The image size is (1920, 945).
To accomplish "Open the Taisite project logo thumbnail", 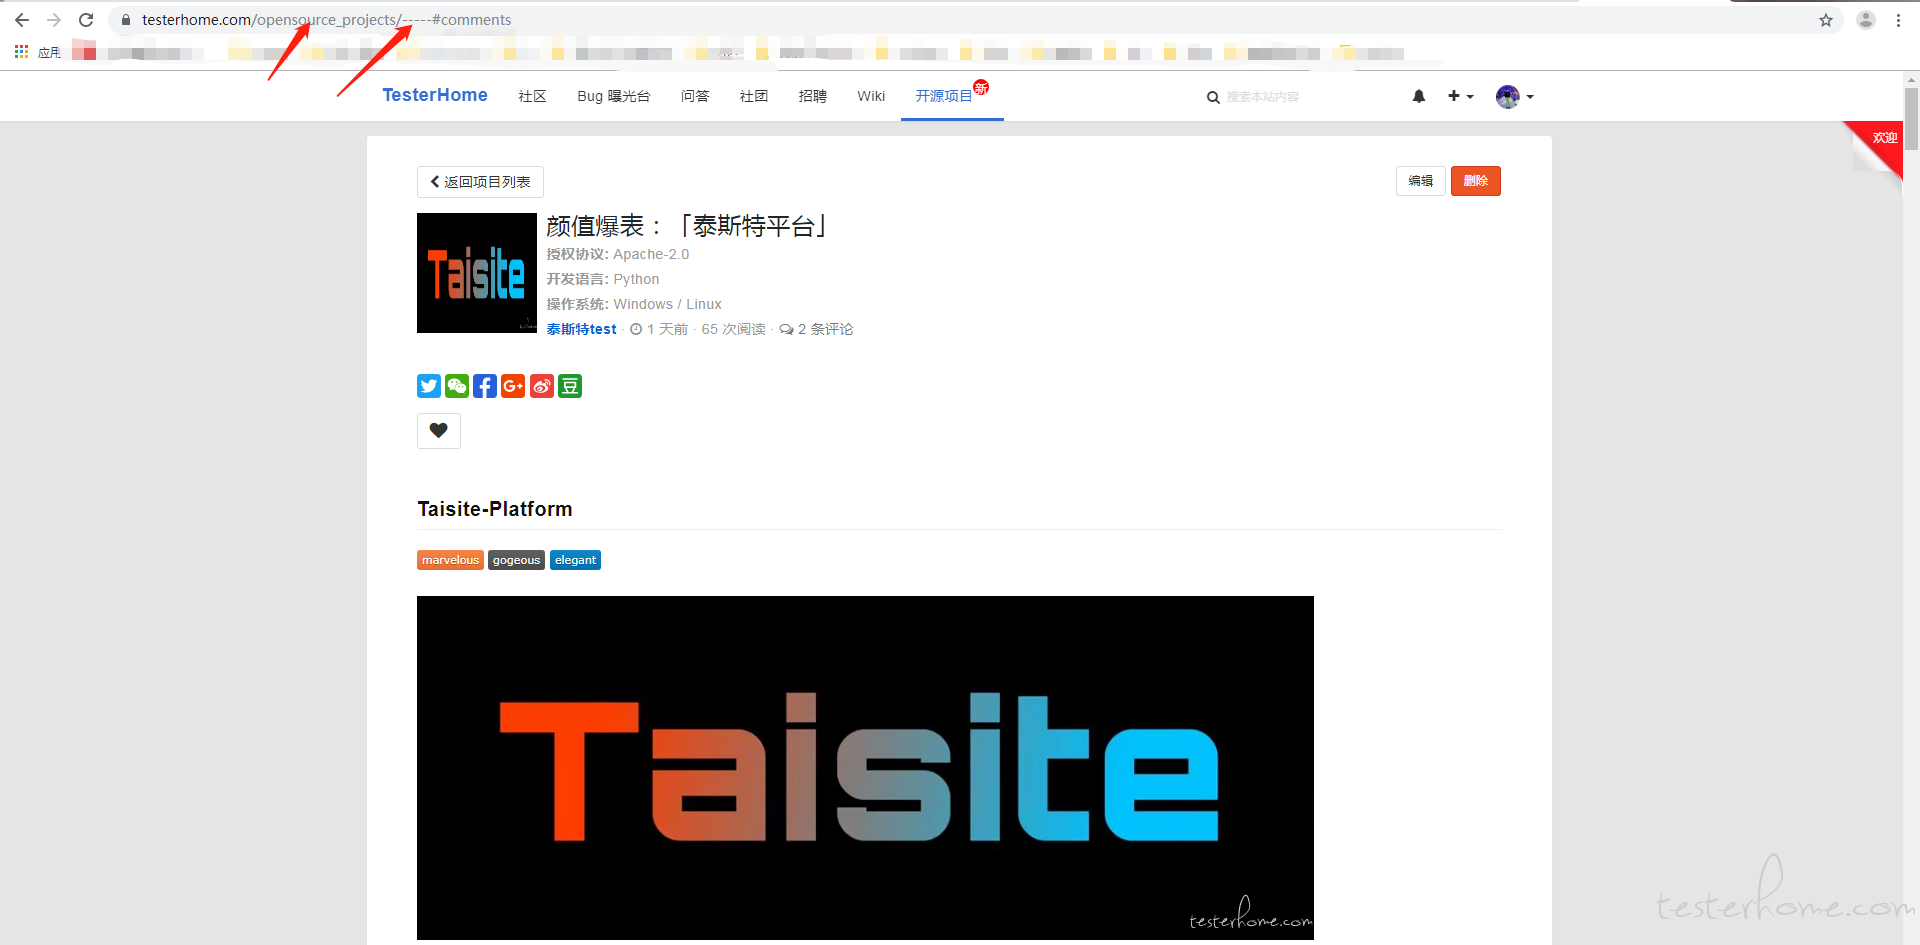I will tap(477, 273).
